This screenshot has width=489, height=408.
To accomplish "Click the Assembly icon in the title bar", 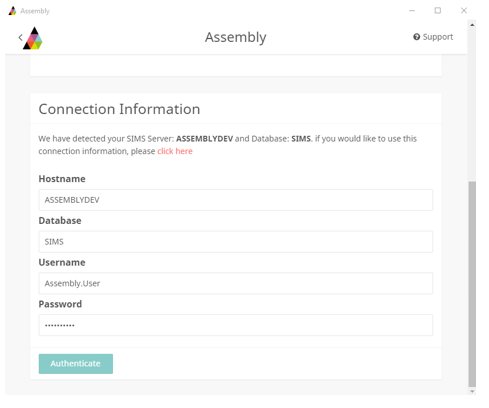I will point(12,11).
